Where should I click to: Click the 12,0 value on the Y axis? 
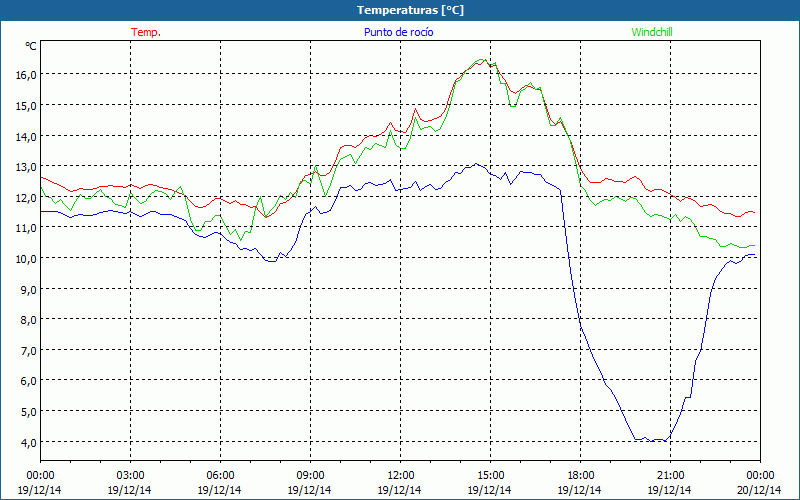click(26, 197)
